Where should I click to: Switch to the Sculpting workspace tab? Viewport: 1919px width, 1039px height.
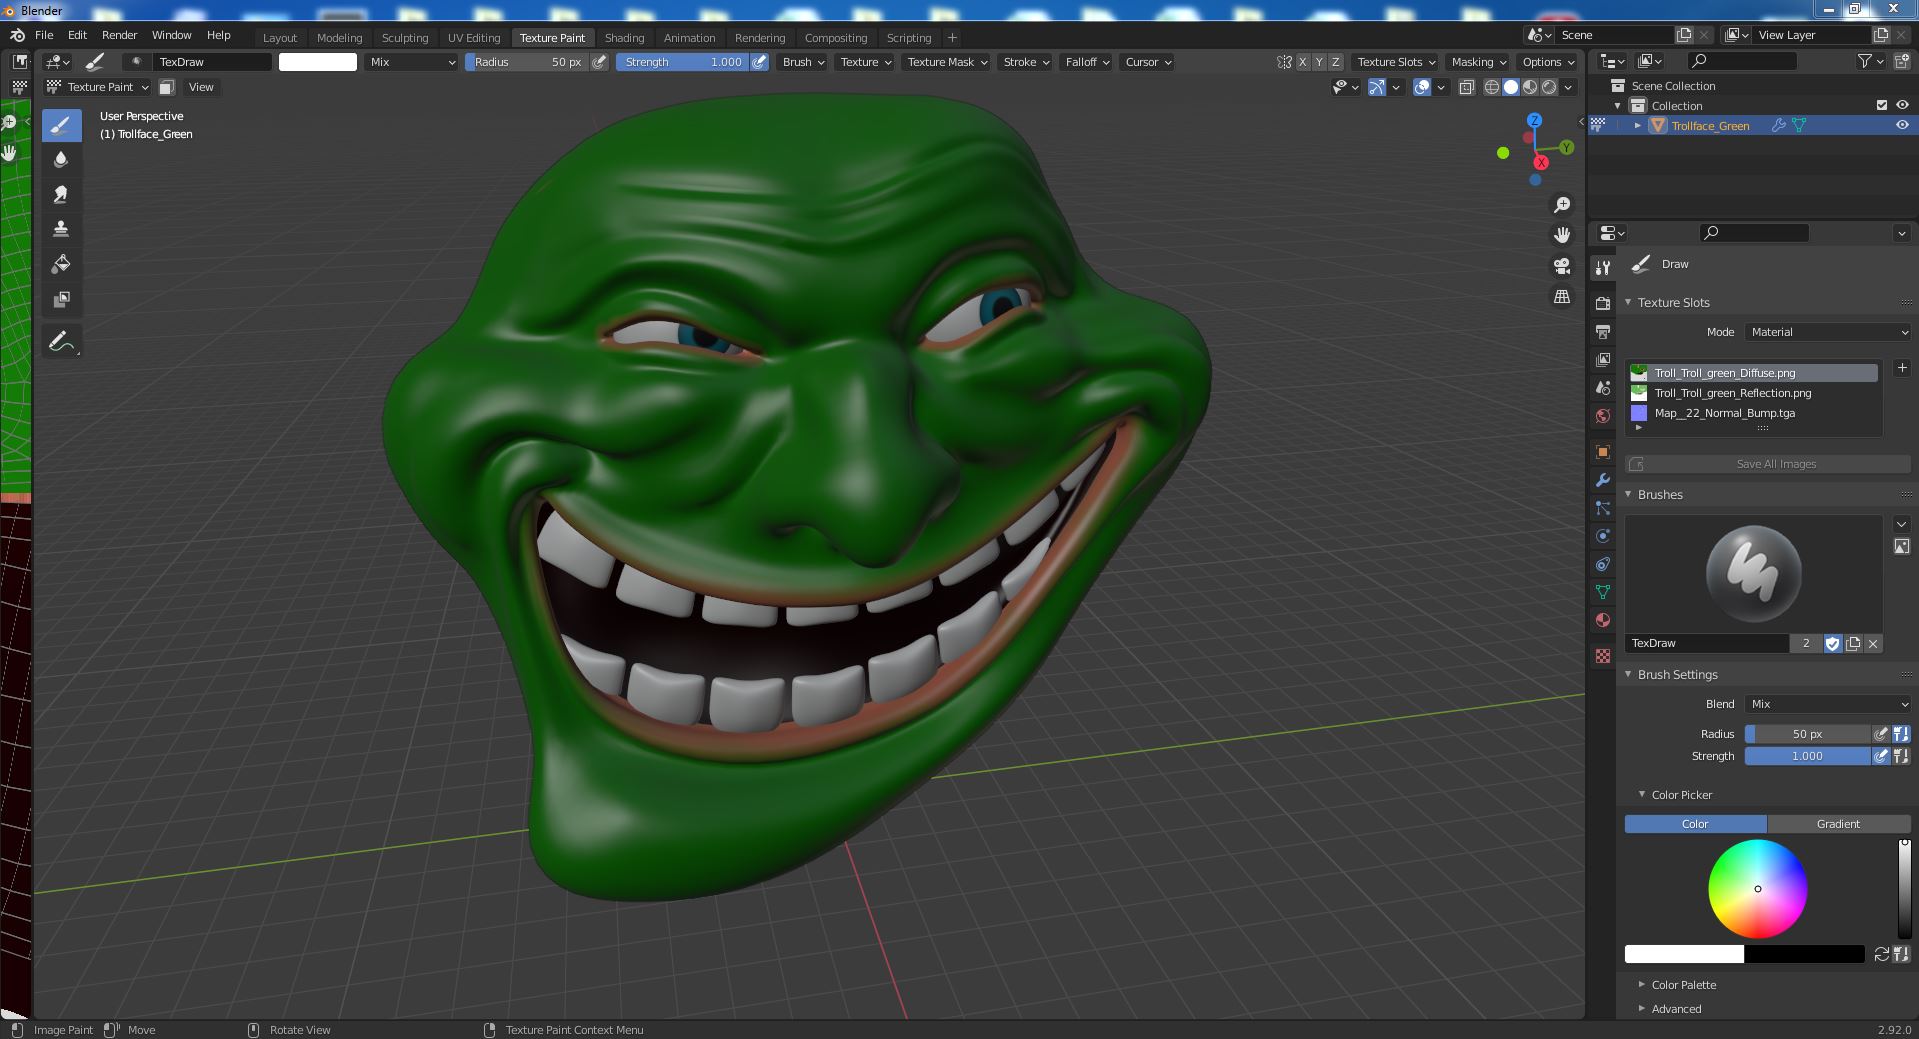405,38
